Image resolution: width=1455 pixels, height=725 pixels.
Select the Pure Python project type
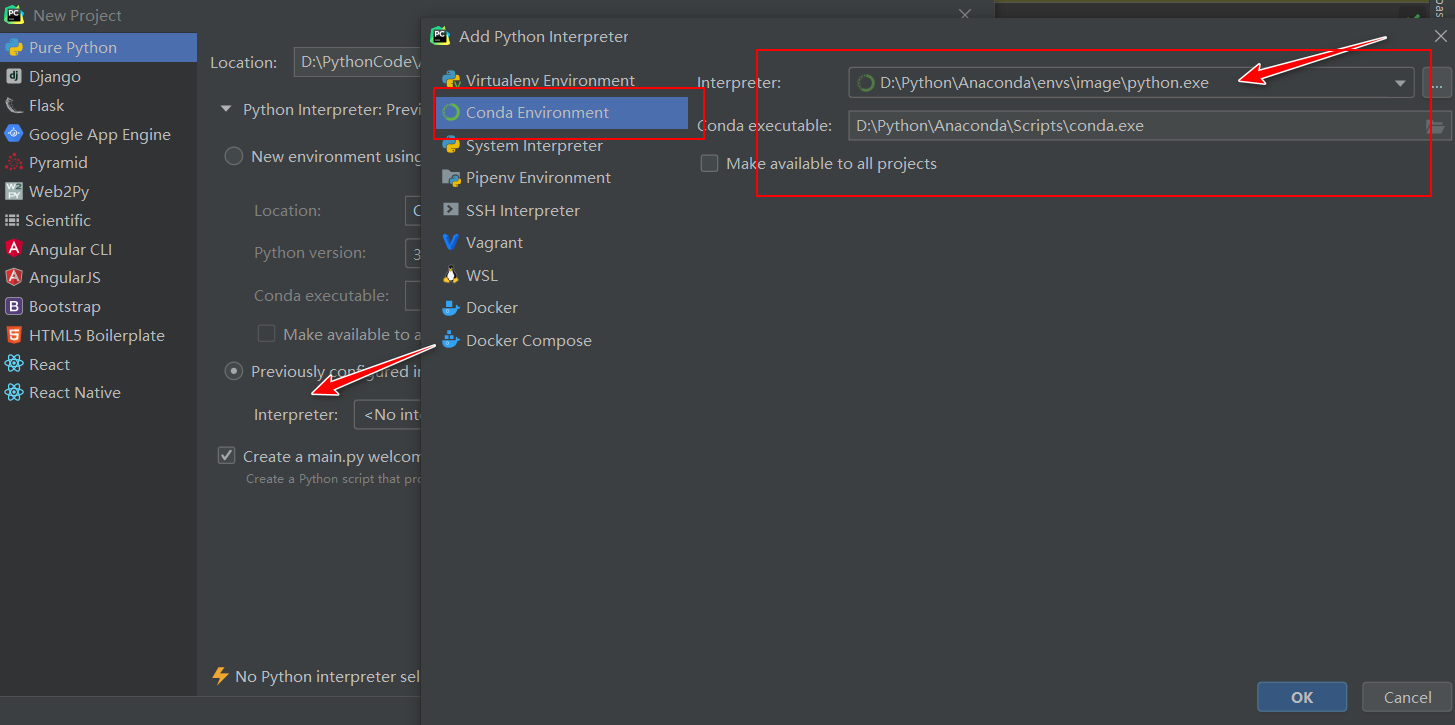click(98, 47)
